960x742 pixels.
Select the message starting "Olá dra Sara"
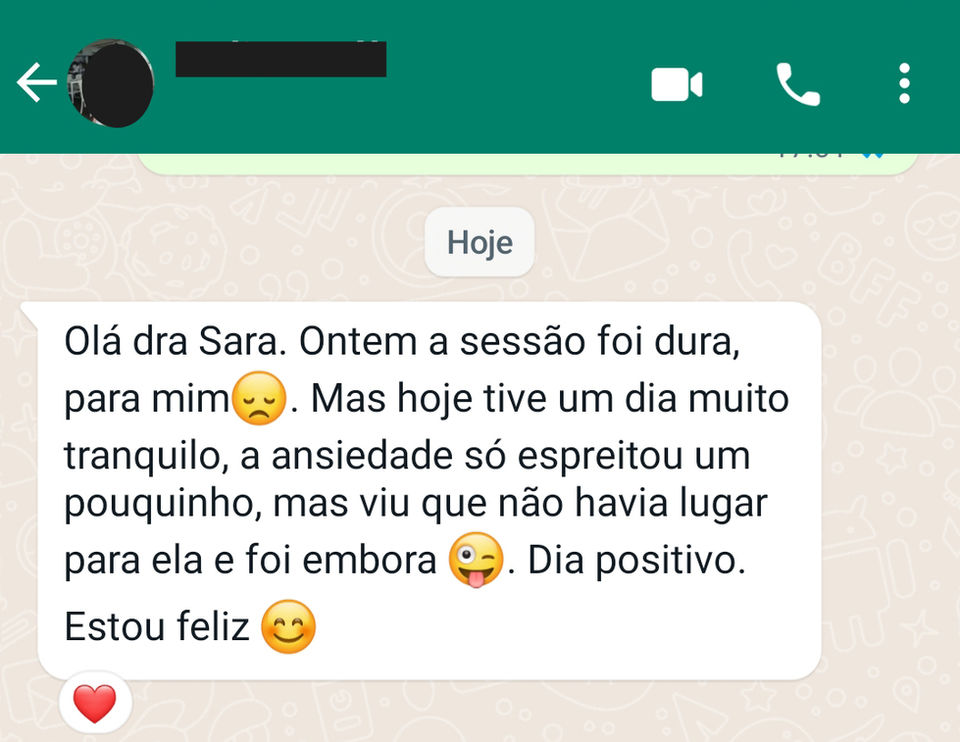[429, 490]
